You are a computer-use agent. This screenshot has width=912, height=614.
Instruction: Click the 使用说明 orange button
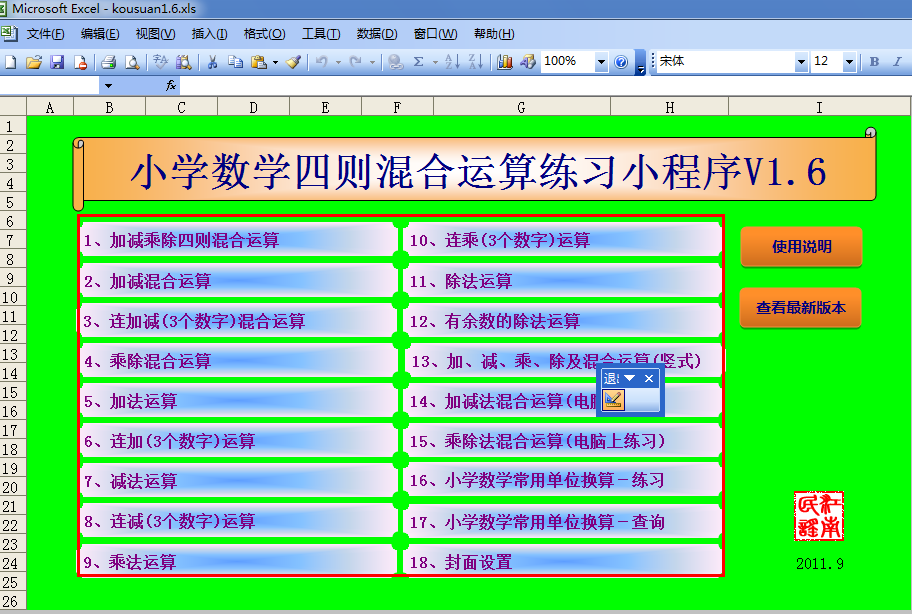tap(801, 247)
